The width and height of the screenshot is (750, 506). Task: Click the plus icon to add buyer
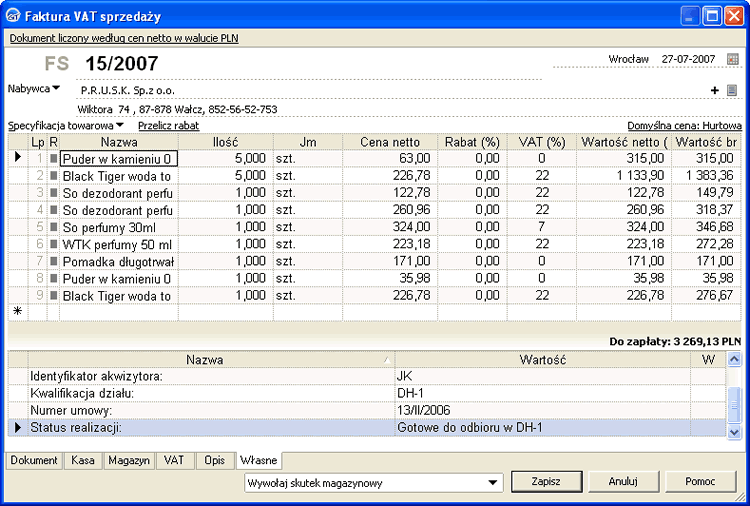[715, 90]
